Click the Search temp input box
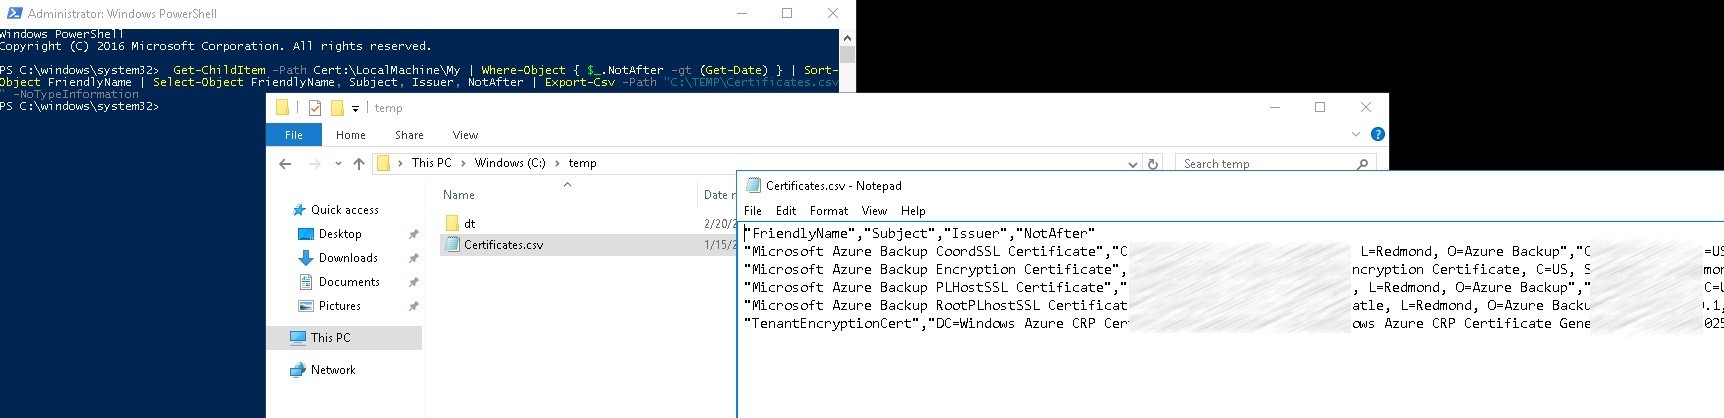1724x418 pixels. pyautogui.click(x=1260, y=164)
